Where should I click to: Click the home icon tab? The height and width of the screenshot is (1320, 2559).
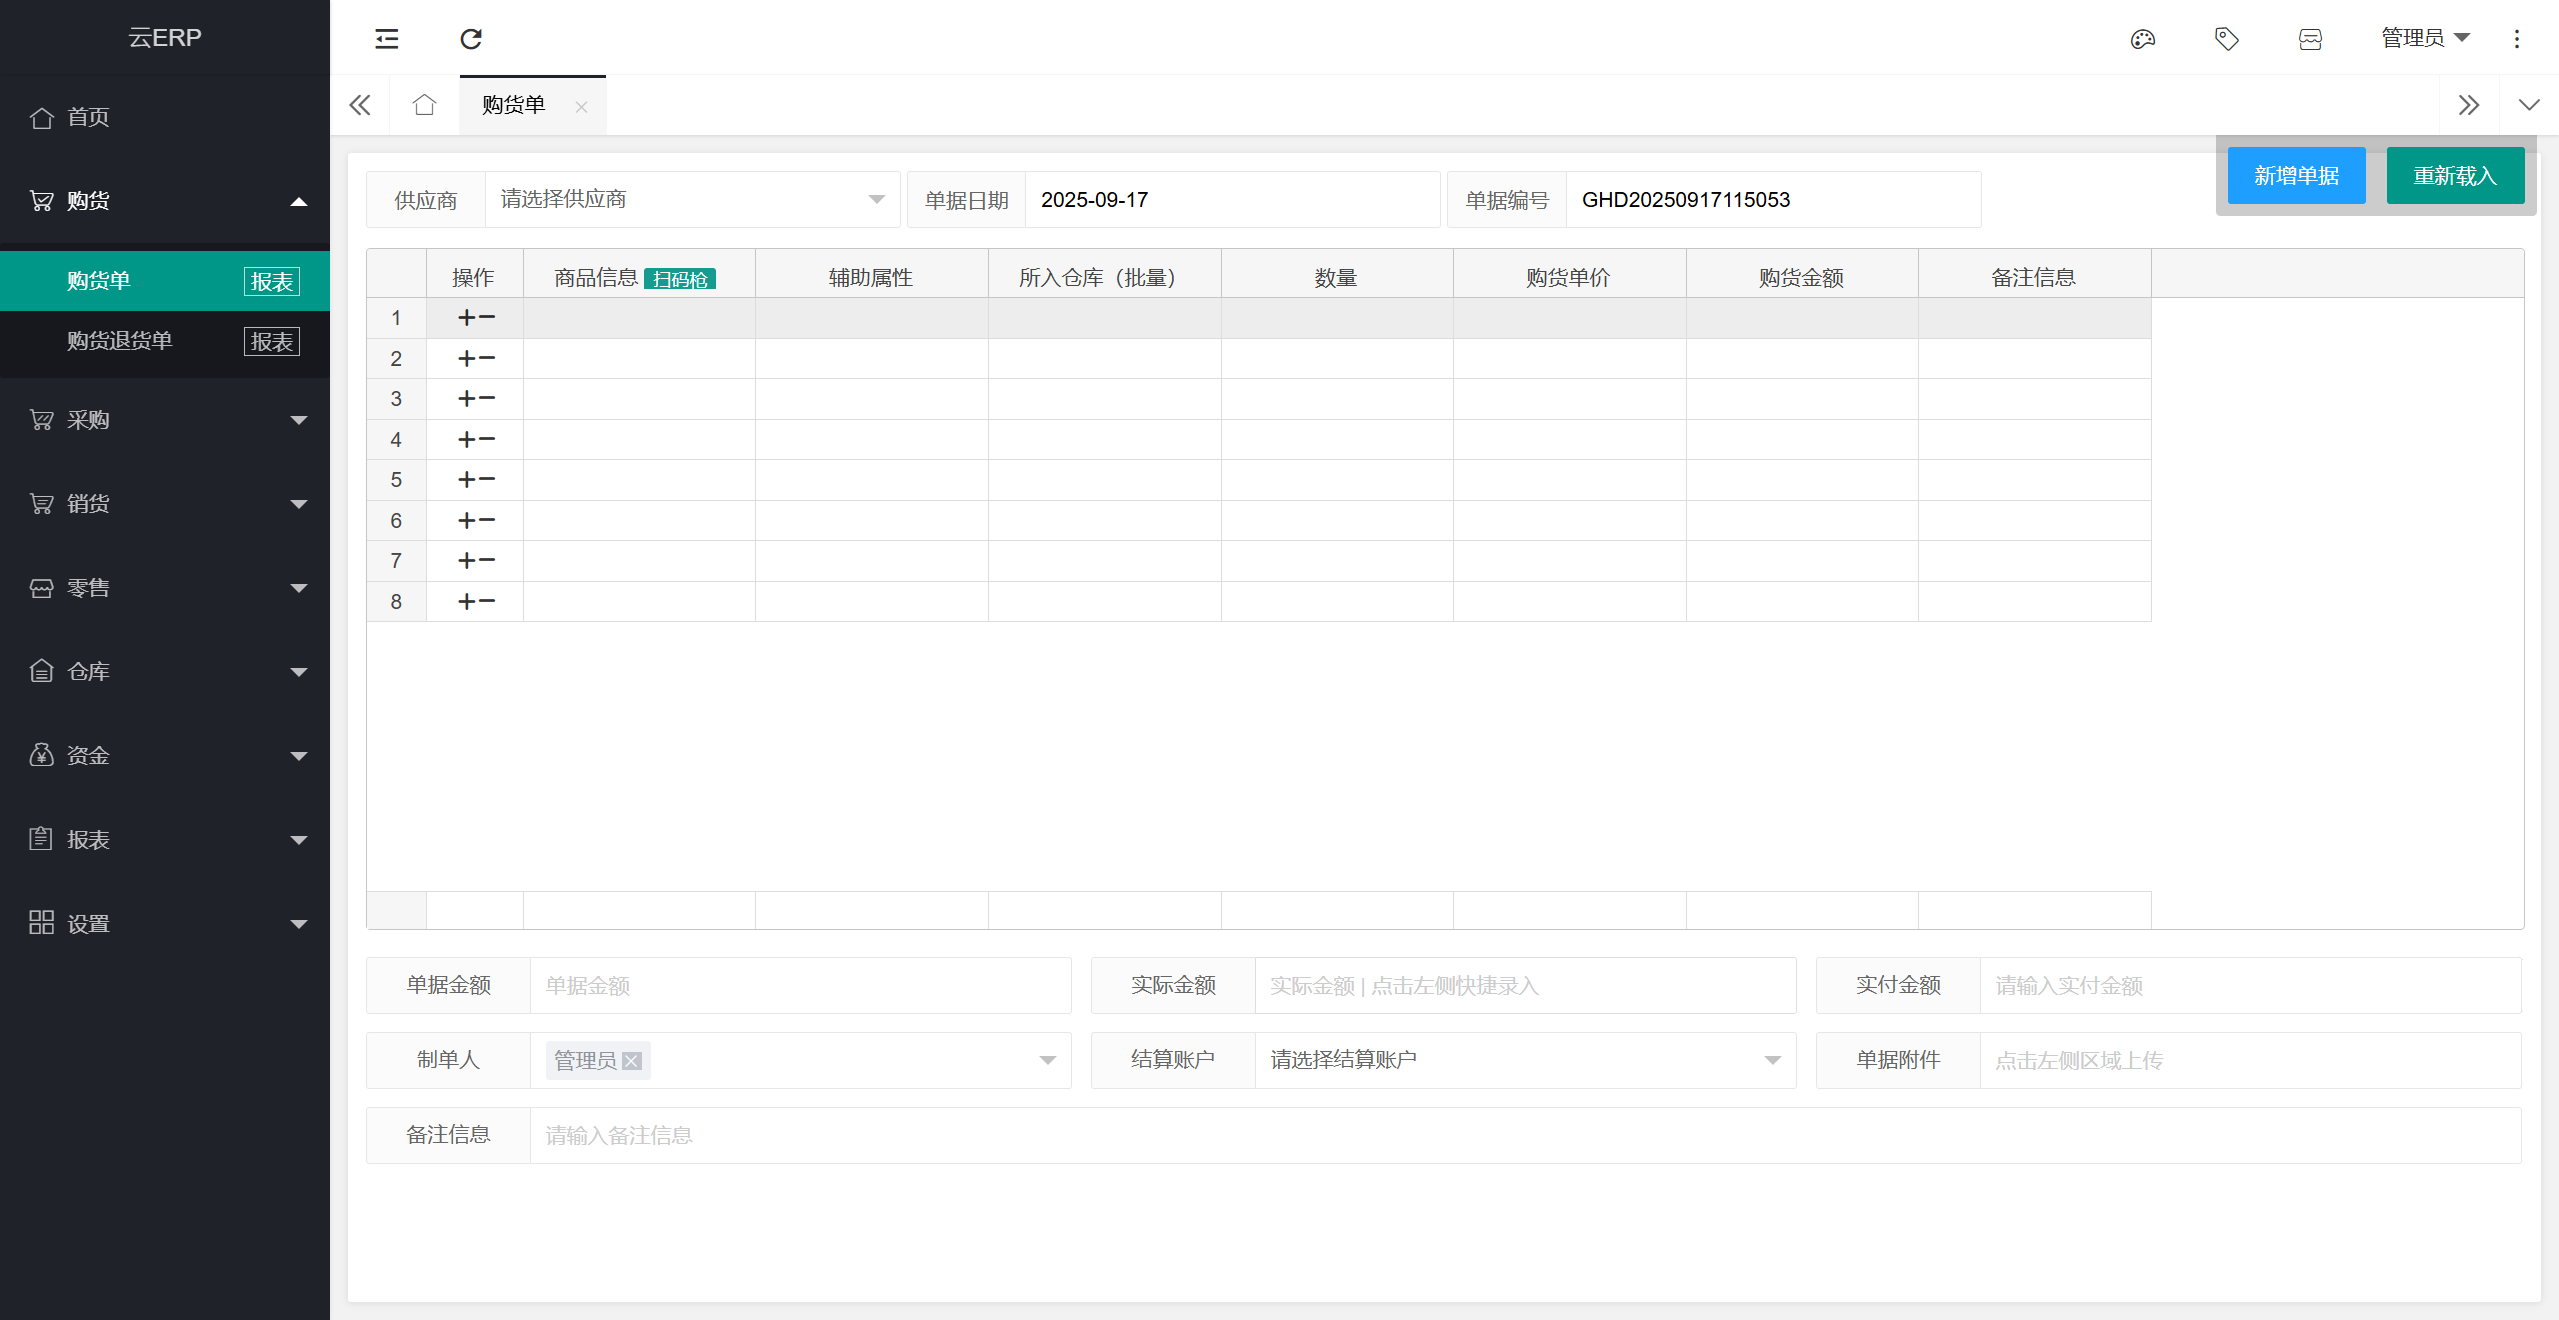424,105
